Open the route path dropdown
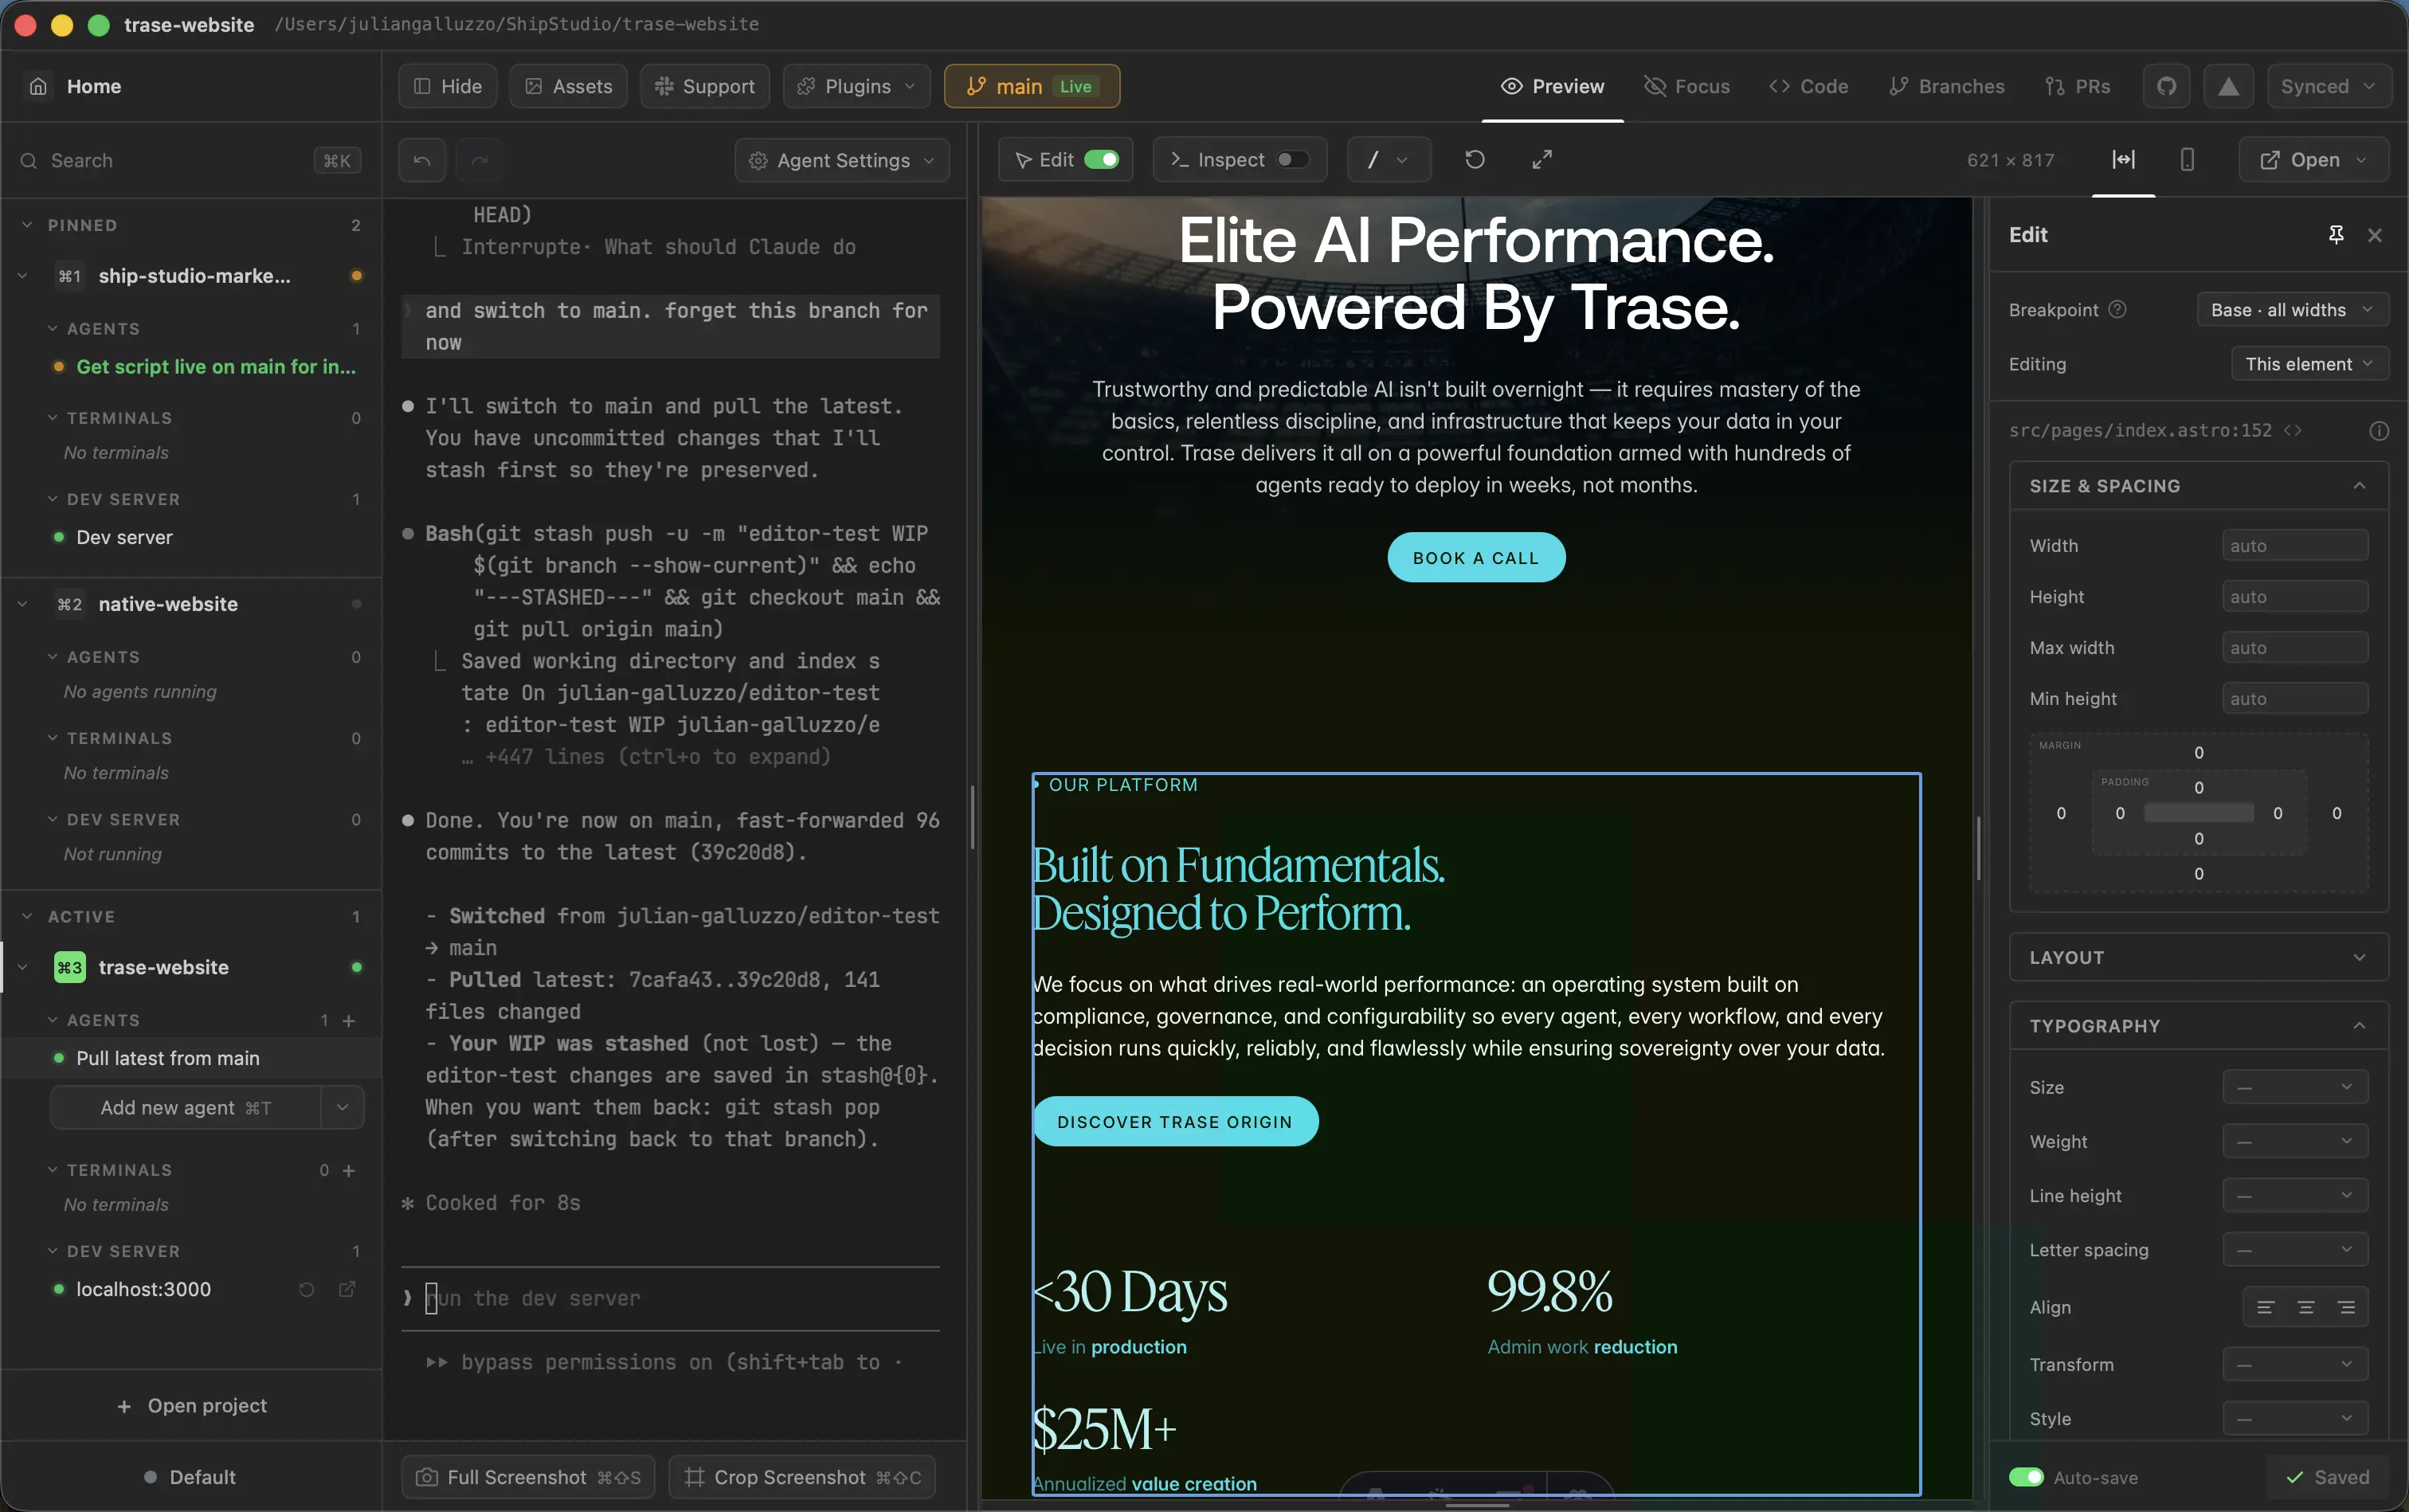Screen dimensions: 2409x1512 (1388, 159)
